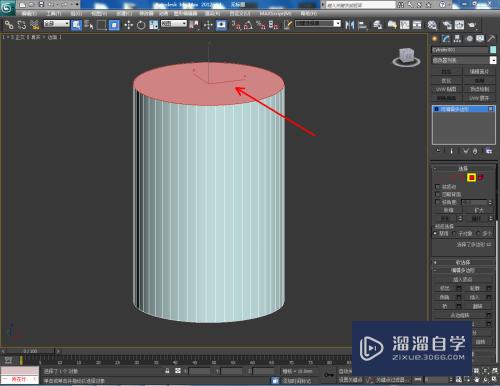Click the Grow selection button
The height and width of the screenshot is (386, 500).
point(478,210)
